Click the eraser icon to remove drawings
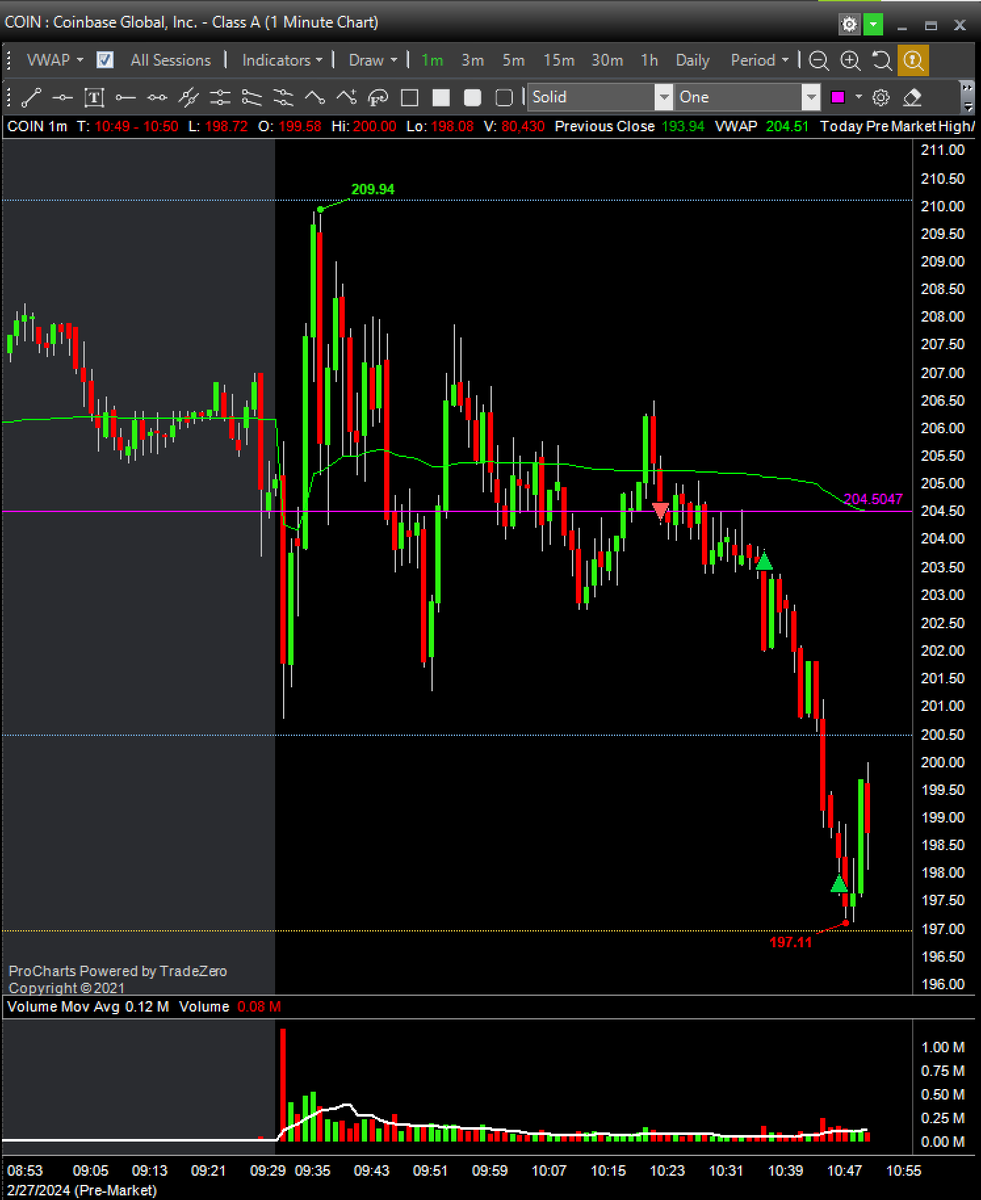The width and height of the screenshot is (981, 1200). tap(914, 97)
